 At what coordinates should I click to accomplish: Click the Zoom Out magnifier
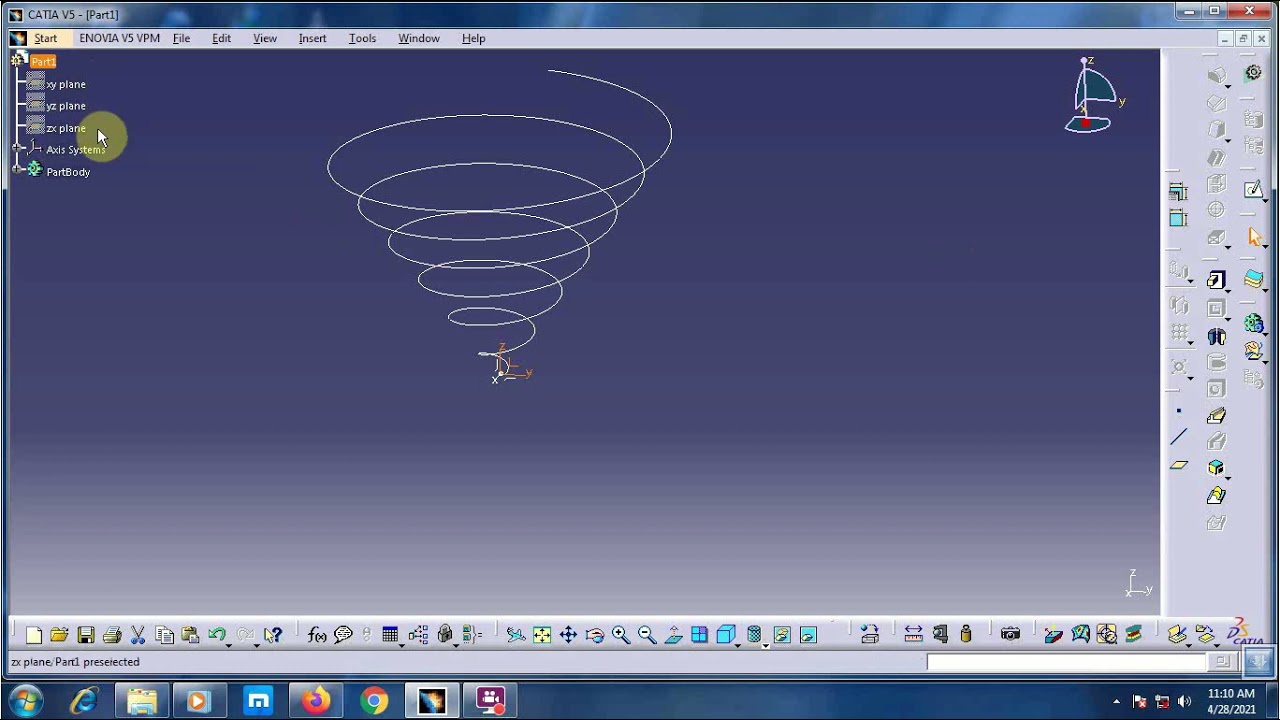[647, 635]
